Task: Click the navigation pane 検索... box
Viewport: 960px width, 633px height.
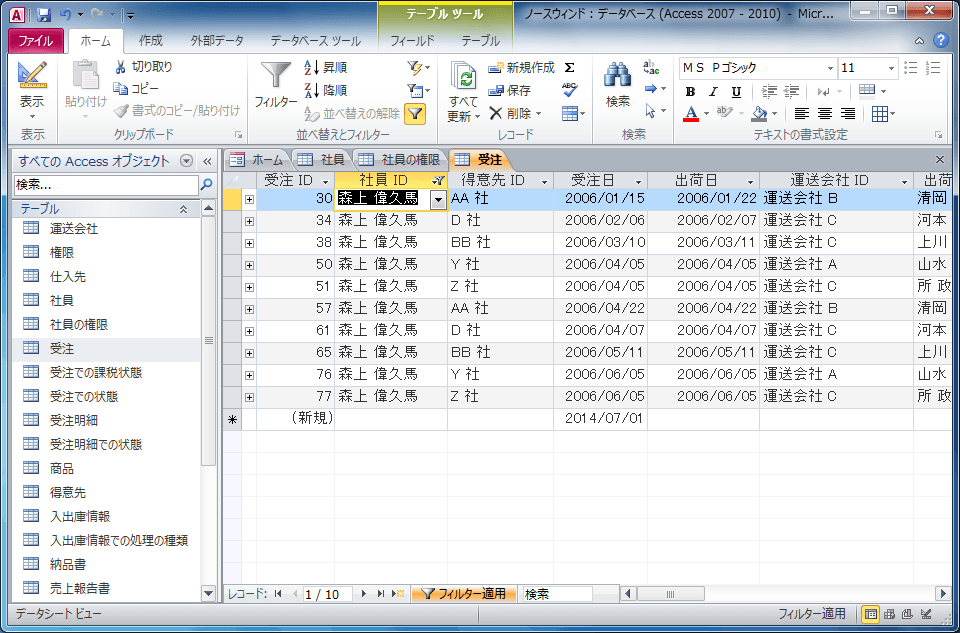Action: (106, 184)
